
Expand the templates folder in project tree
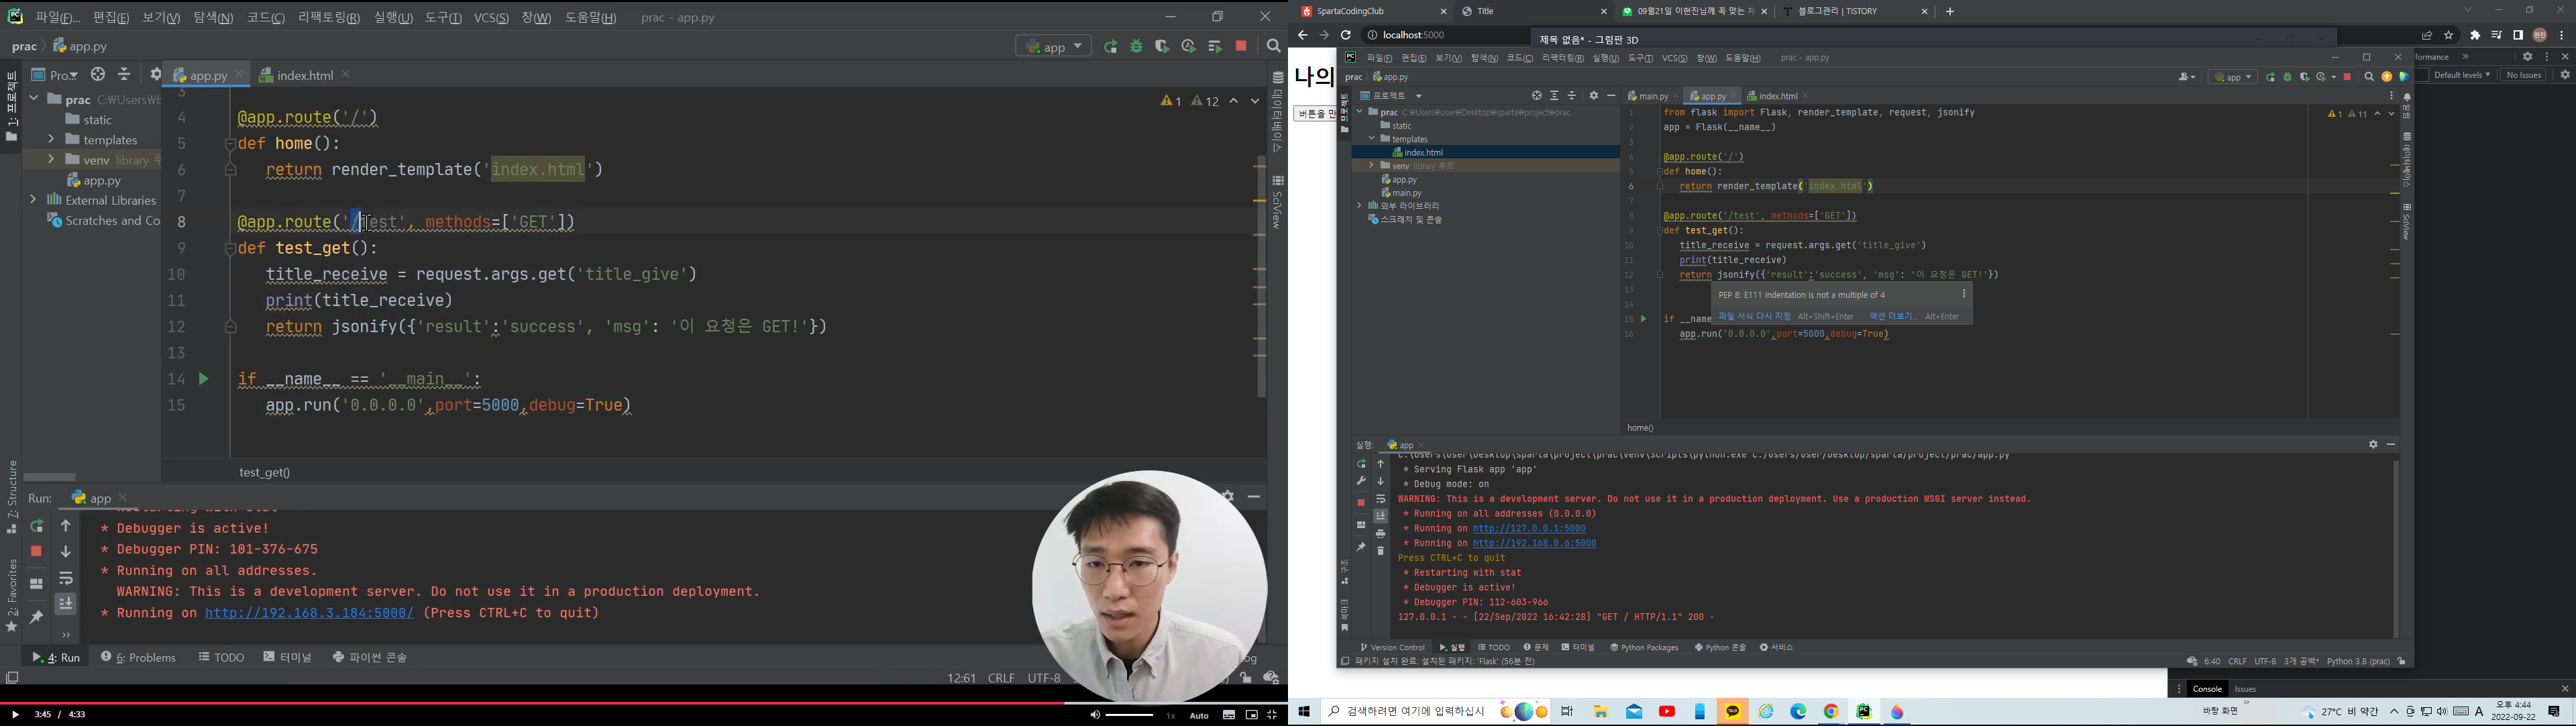[x=51, y=140]
